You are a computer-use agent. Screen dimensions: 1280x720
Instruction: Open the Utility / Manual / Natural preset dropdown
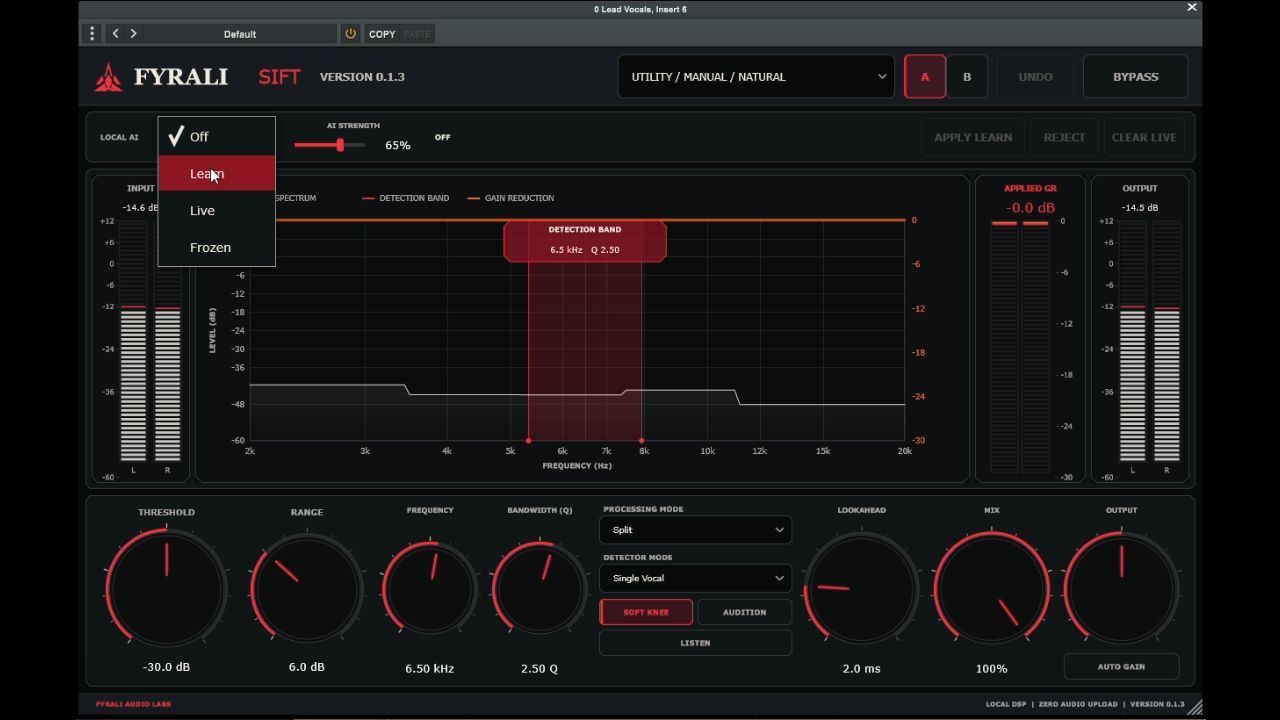(x=756, y=77)
